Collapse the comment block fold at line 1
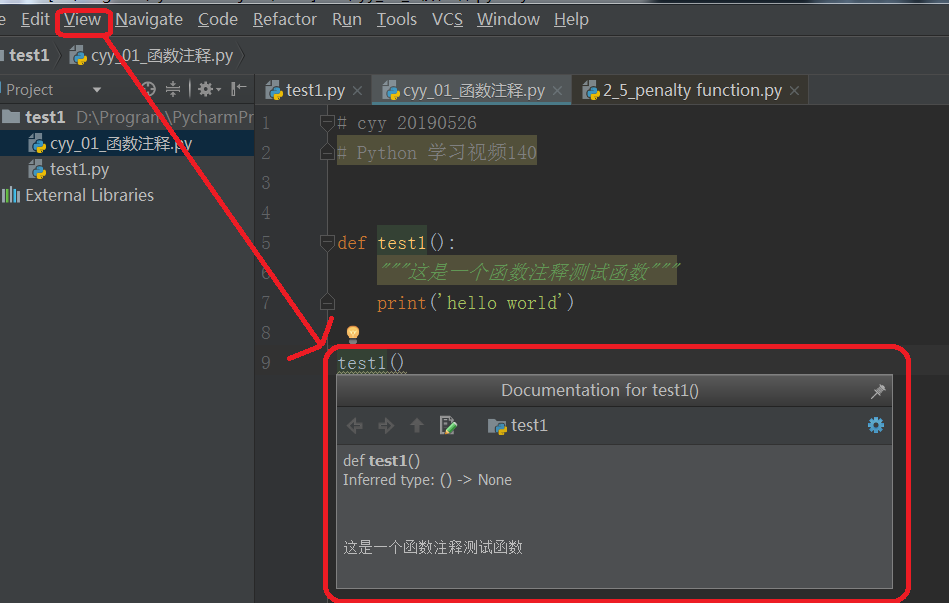The height and width of the screenshot is (603, 949). tap(327, 123)
